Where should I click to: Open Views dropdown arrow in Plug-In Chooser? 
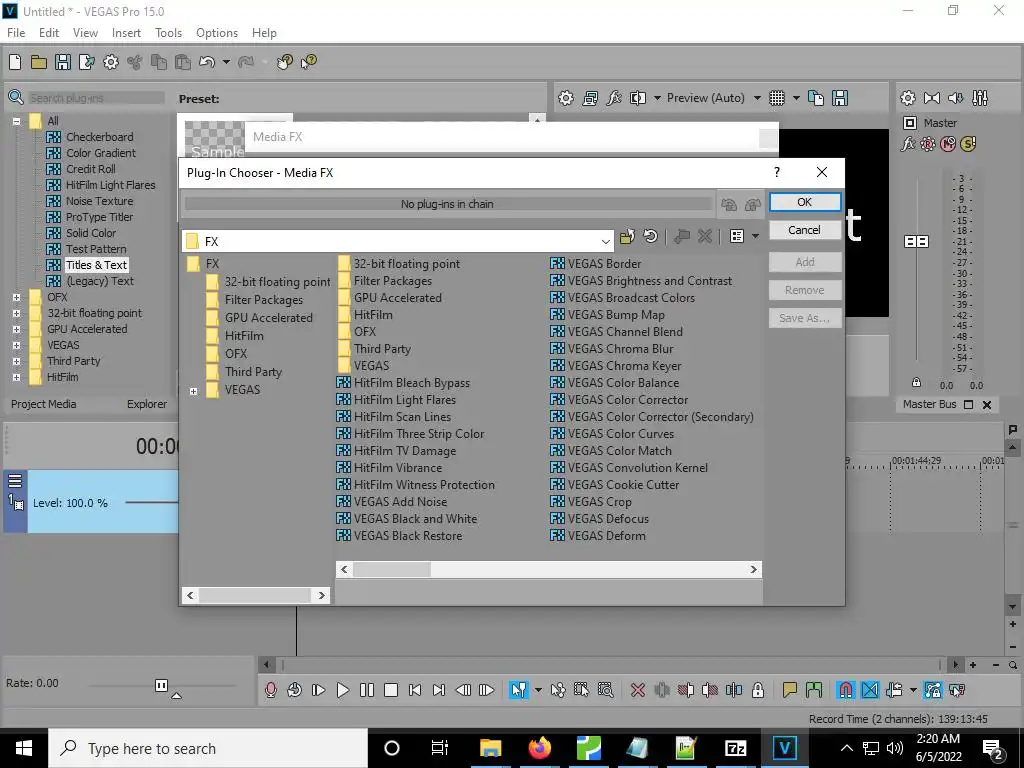(x=756, y=236)
